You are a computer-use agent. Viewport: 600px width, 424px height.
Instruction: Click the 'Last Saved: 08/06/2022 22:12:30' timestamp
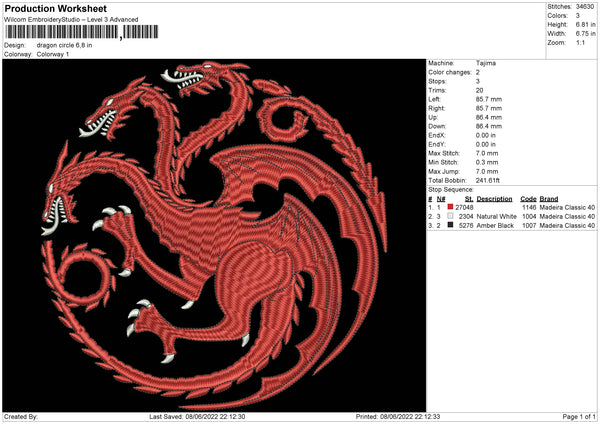pyautogui.click(x=197, y=417)
